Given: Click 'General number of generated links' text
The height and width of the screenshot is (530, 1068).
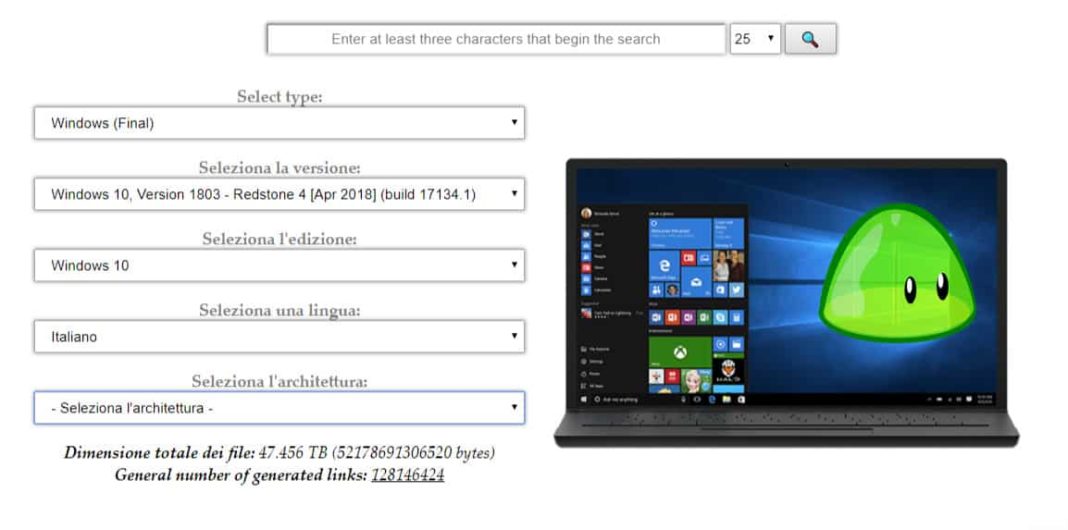Looking at the screenshot, I should pos(240,475).
